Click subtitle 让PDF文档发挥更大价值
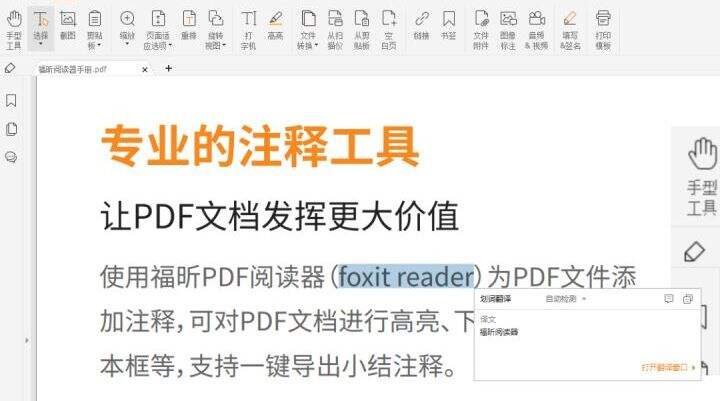The height and width of the screenshot is (401, 720). (x=280, y=216)
